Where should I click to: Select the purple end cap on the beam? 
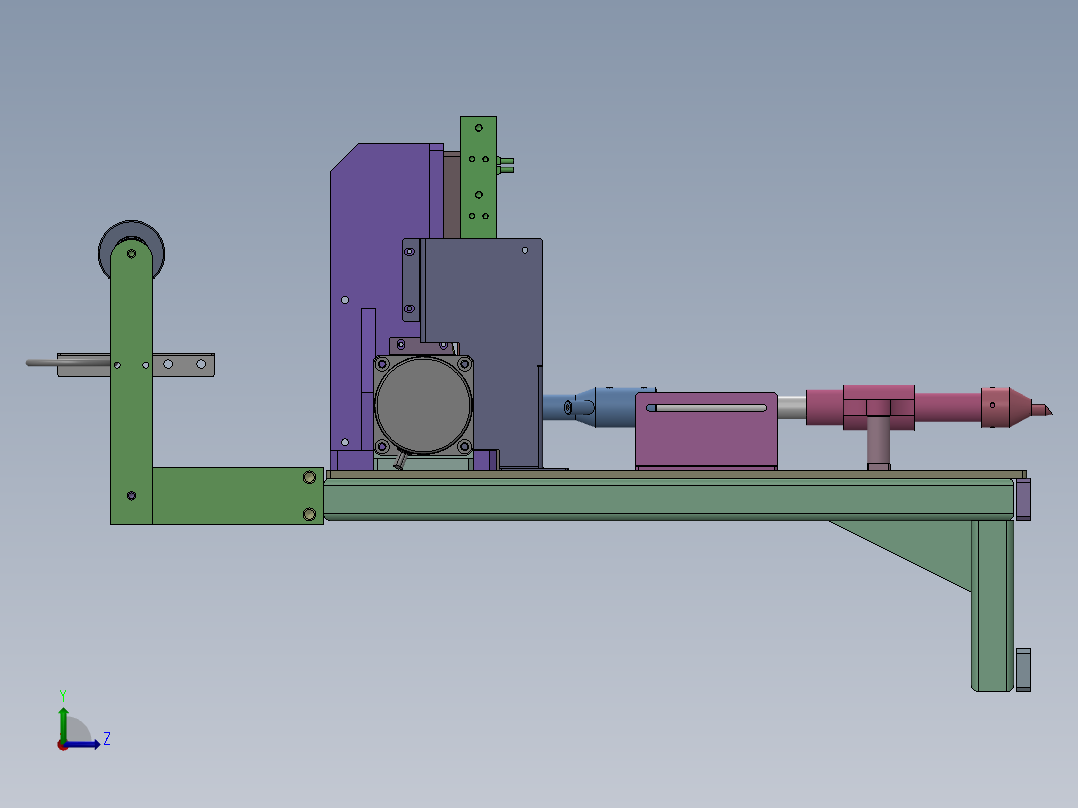1023,500
